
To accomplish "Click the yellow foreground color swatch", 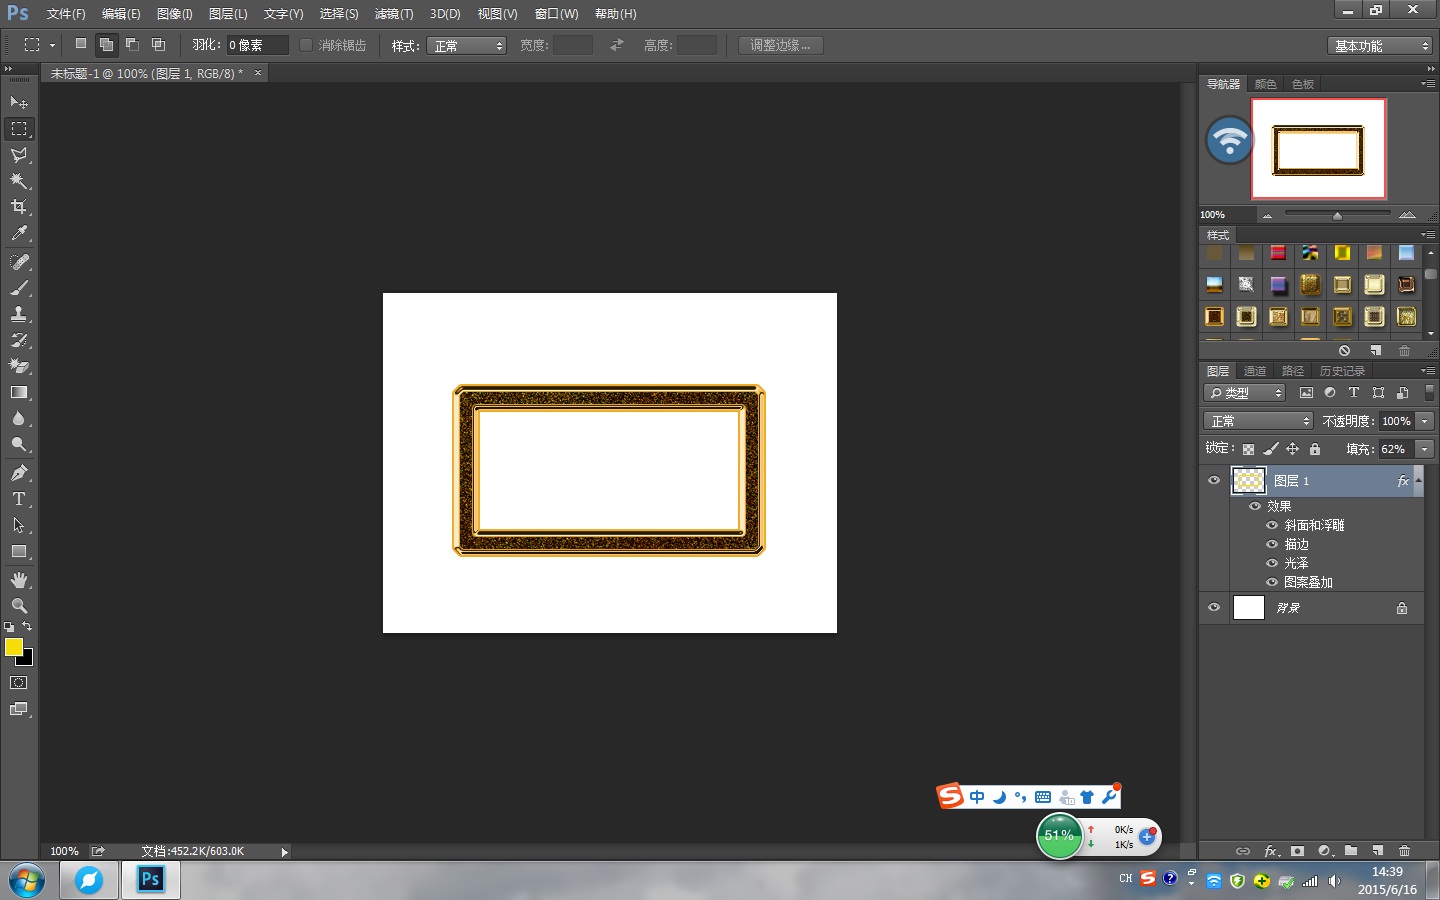I will (x=14, y=647).
